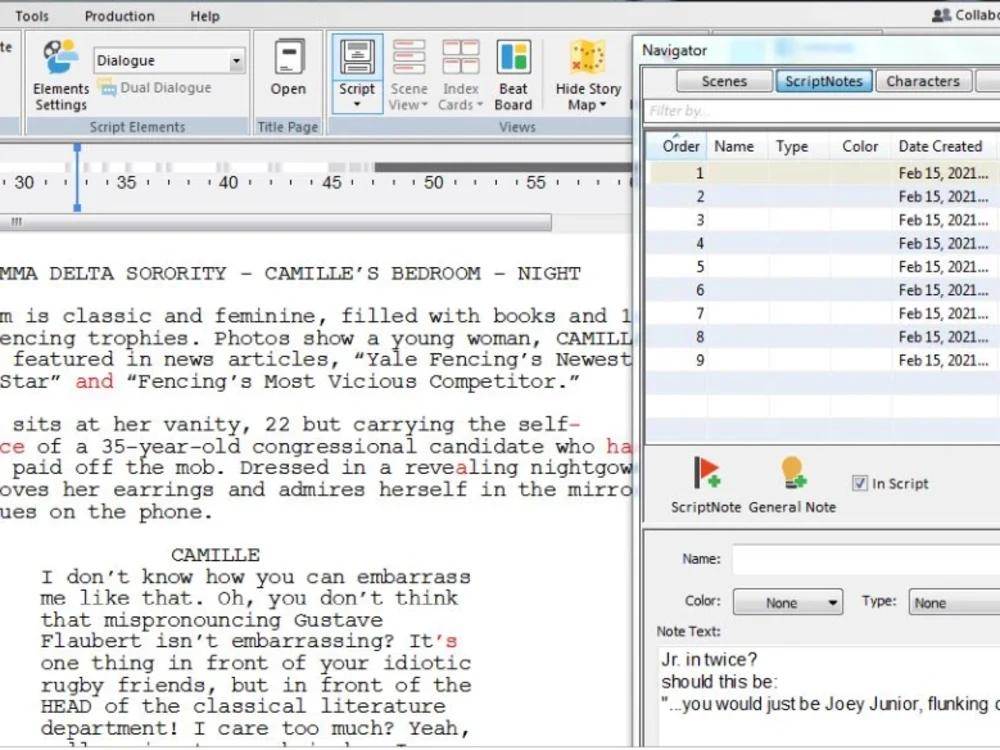
Task: Expand the Scene View dropdown arrow
Action: pyautogui.click(x=423, y=105)
